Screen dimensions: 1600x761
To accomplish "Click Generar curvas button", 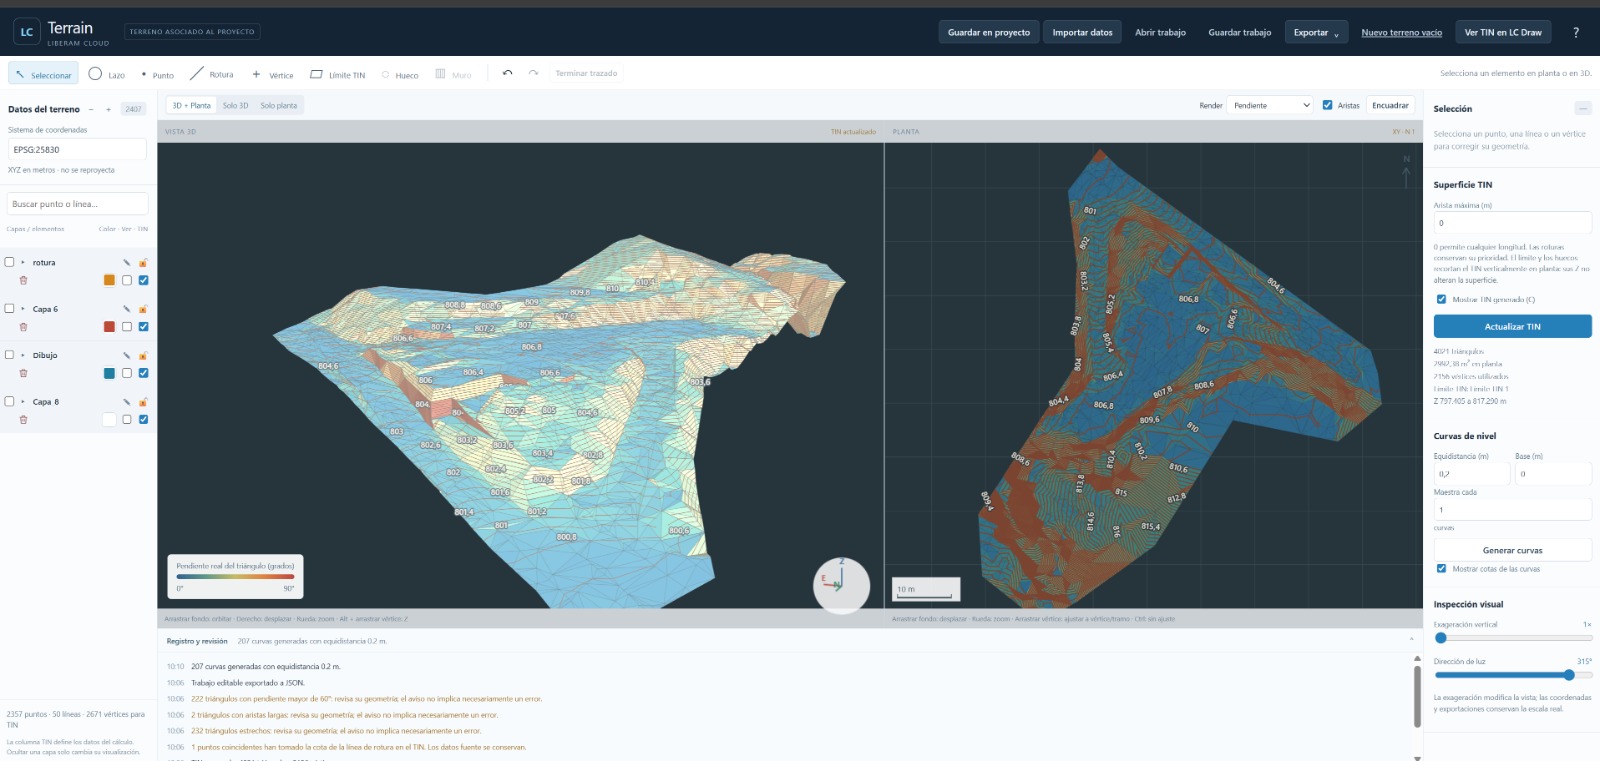I will (1512, 550).
